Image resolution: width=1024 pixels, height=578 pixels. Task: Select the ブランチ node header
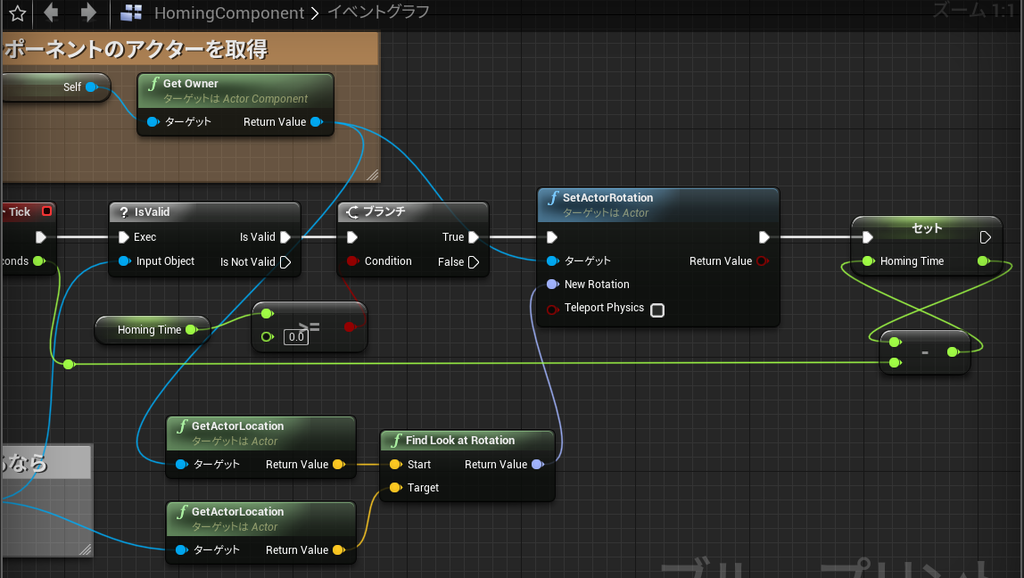[413, 212]
